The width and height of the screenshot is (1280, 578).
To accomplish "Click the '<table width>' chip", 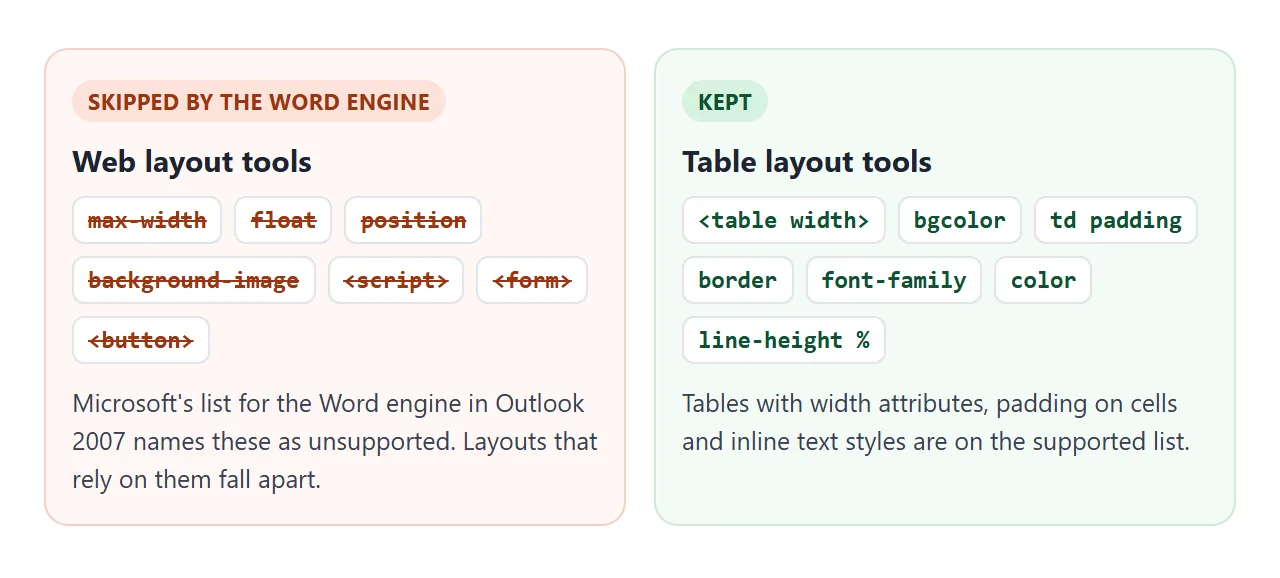I will 784,220.
